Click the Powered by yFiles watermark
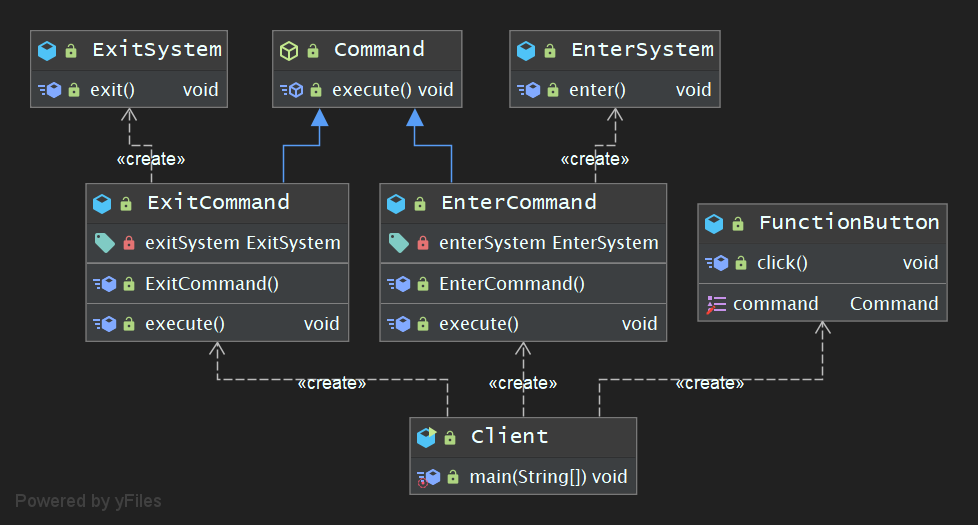 [x=88, y=501]
